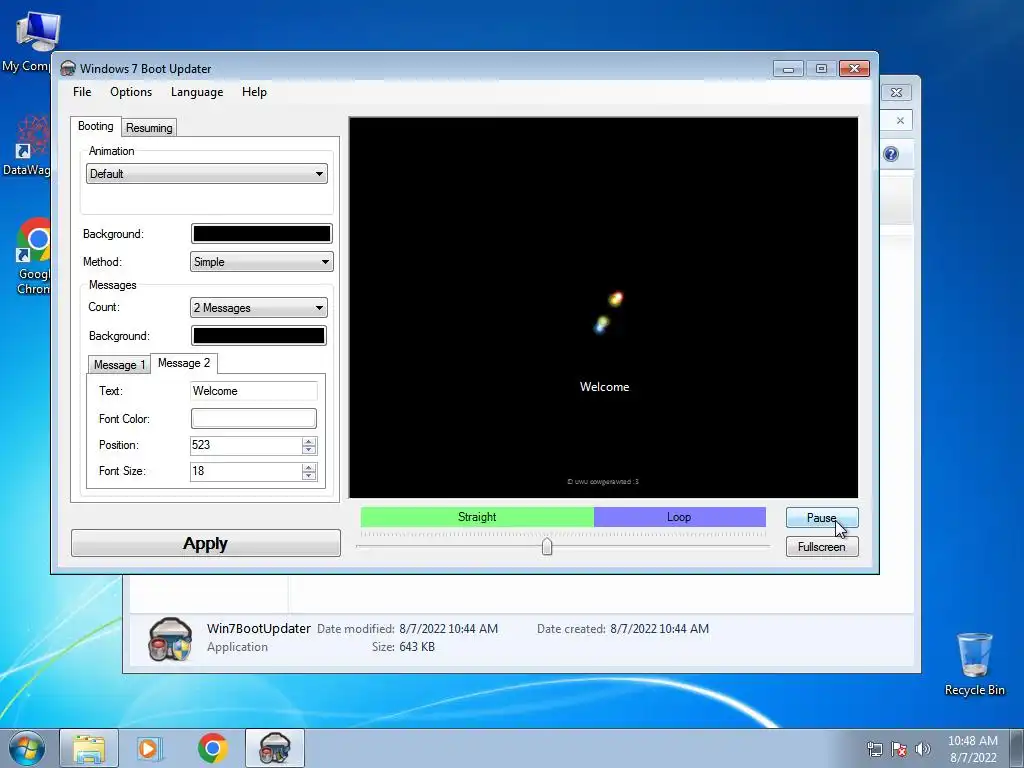Click the Show desktop button
1024x768 pixels.
click(x=1017, y=748)
